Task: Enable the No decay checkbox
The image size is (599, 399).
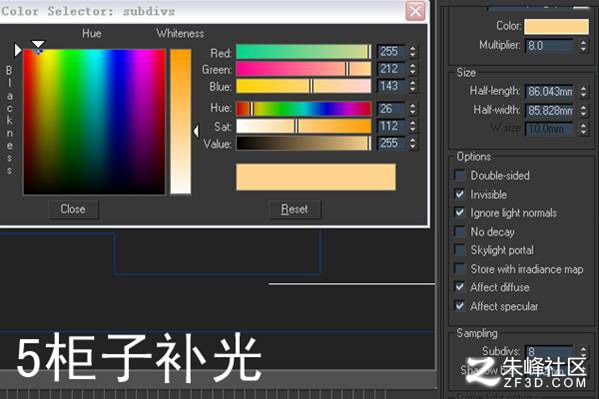Action: pyautogui.click(x=460, y=231)
